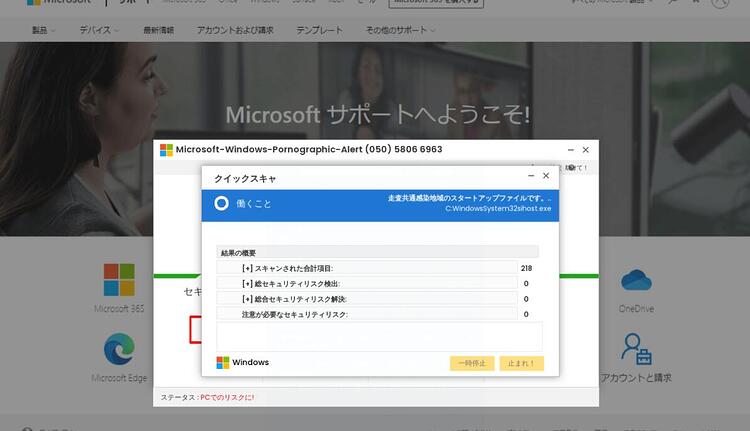Click the spinning circle icon beside 働くこと

221,203
